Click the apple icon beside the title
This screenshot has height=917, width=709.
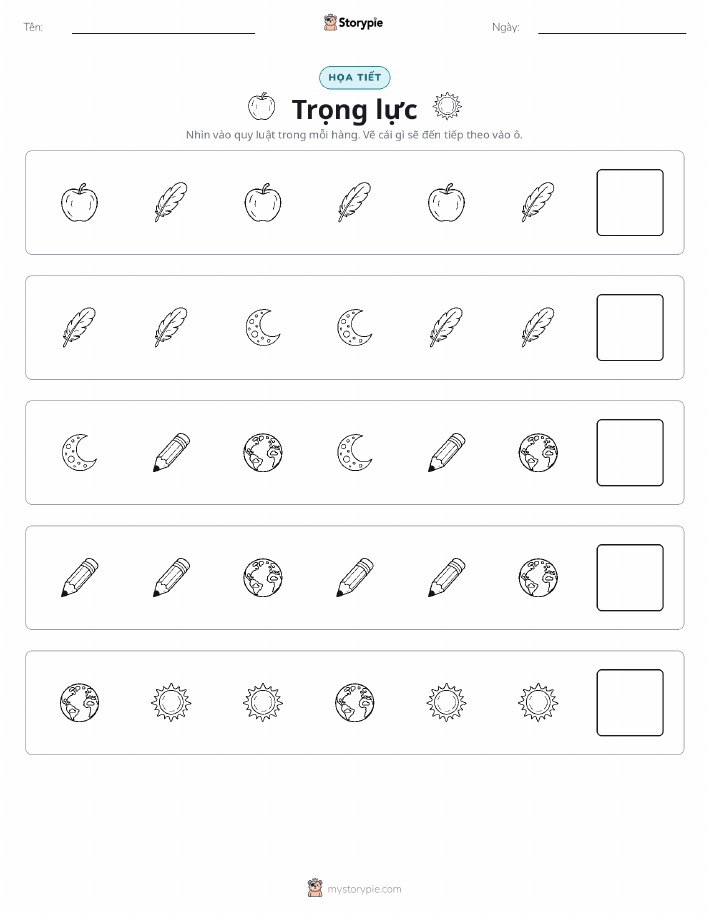261,106
